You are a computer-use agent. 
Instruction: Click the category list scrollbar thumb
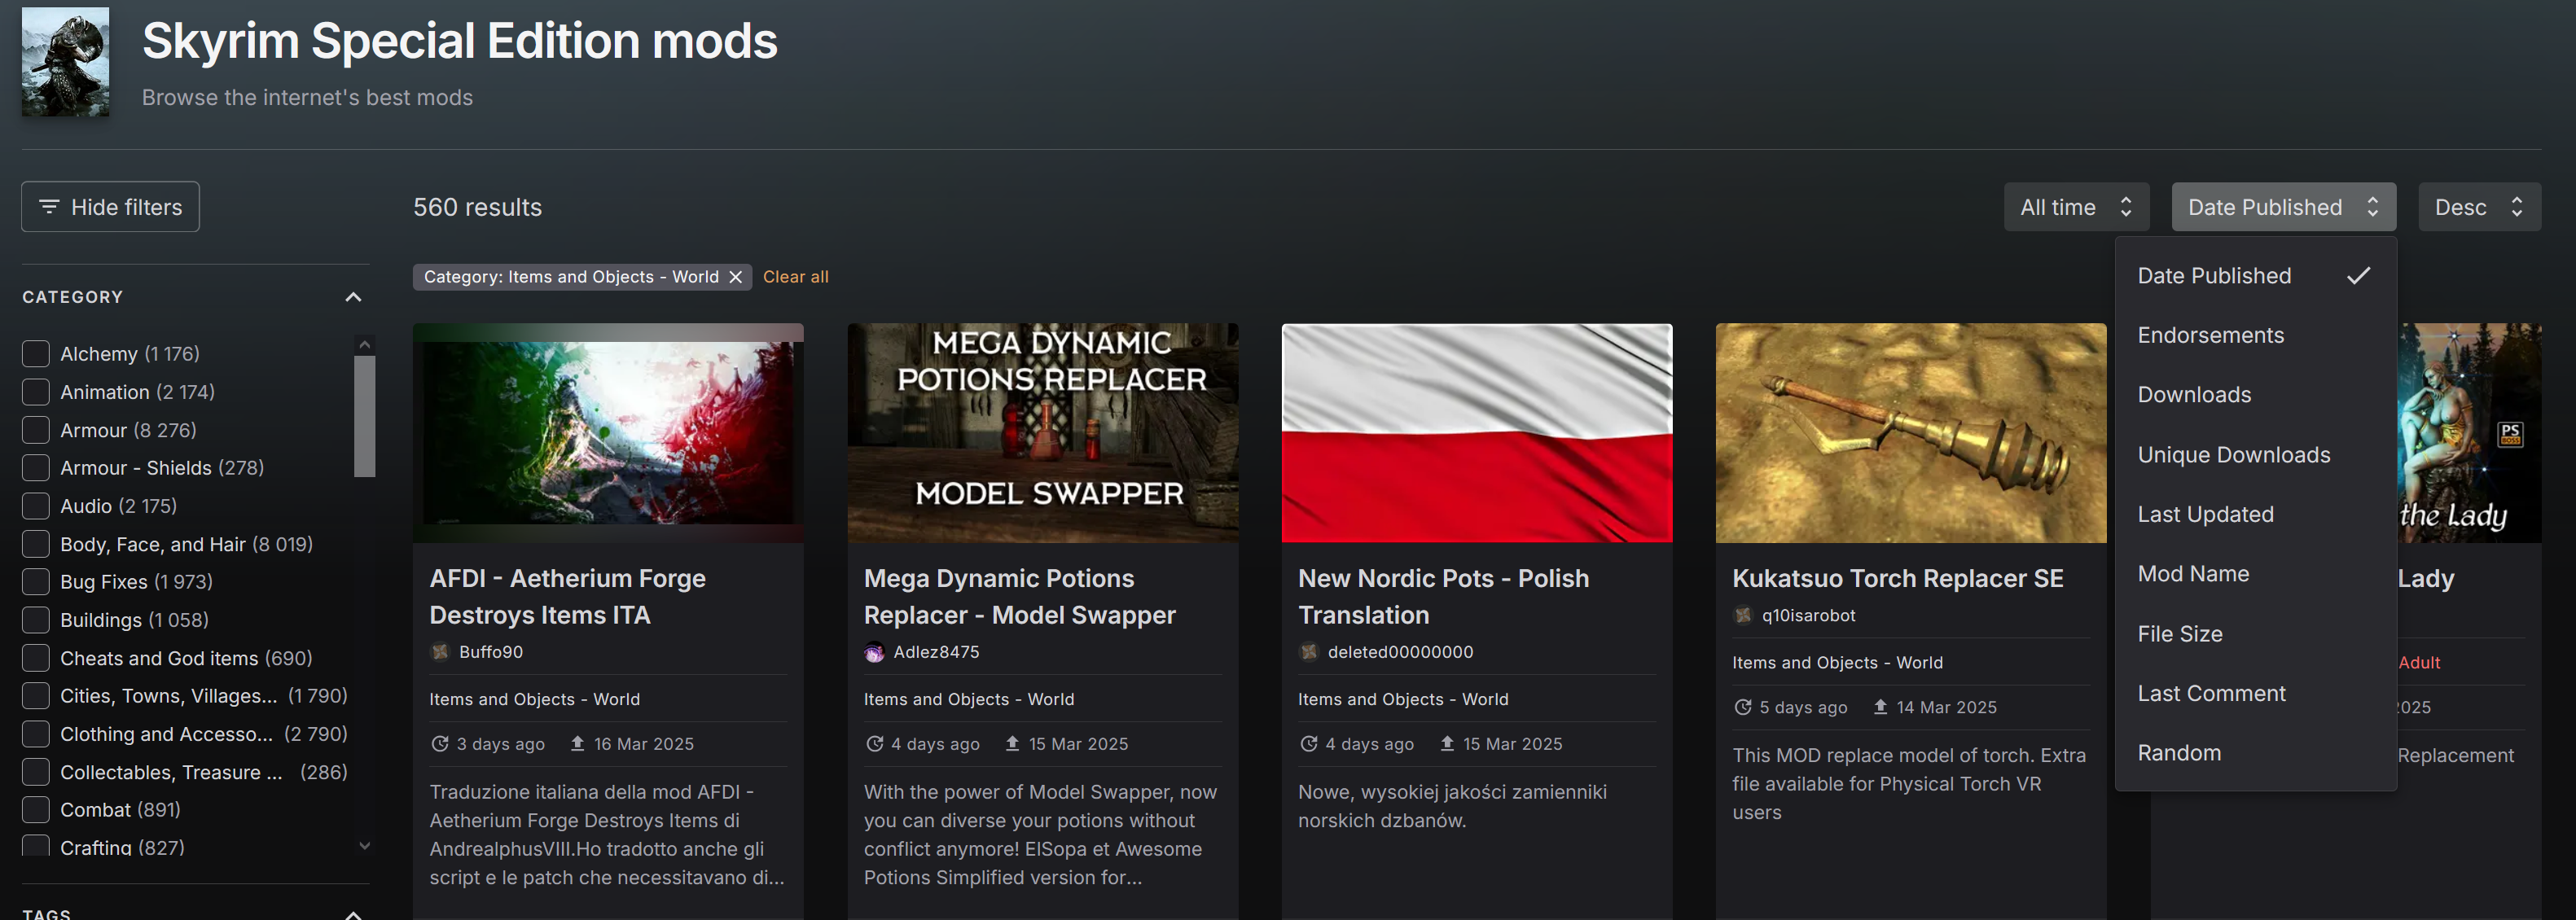[x=365, y=415]
